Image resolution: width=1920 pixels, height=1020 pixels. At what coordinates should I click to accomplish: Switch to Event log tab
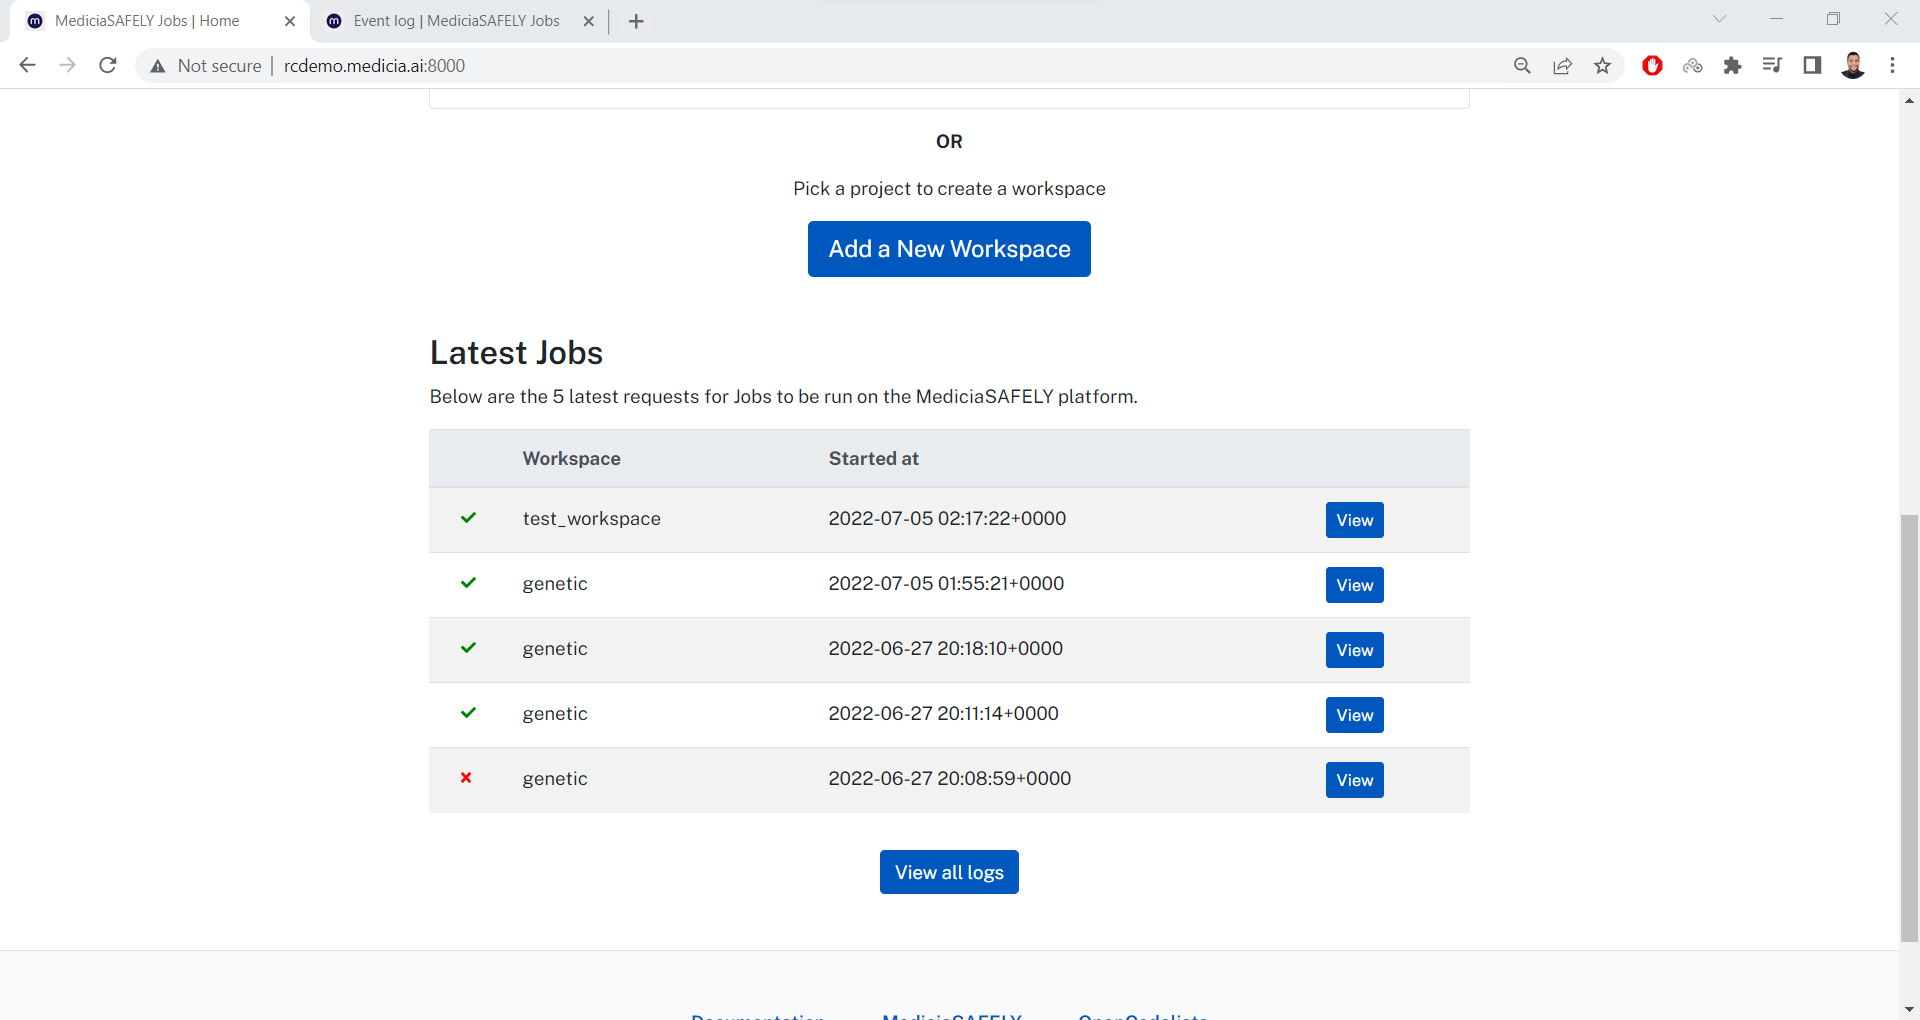point(458,21)
